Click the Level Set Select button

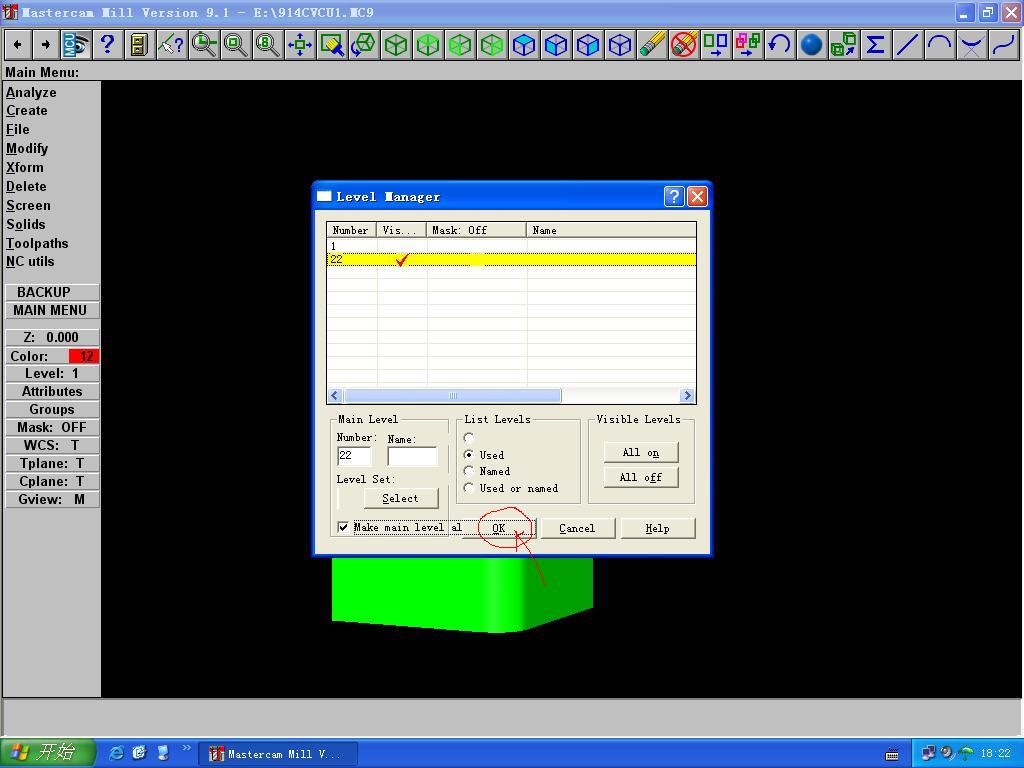(400, 498)
